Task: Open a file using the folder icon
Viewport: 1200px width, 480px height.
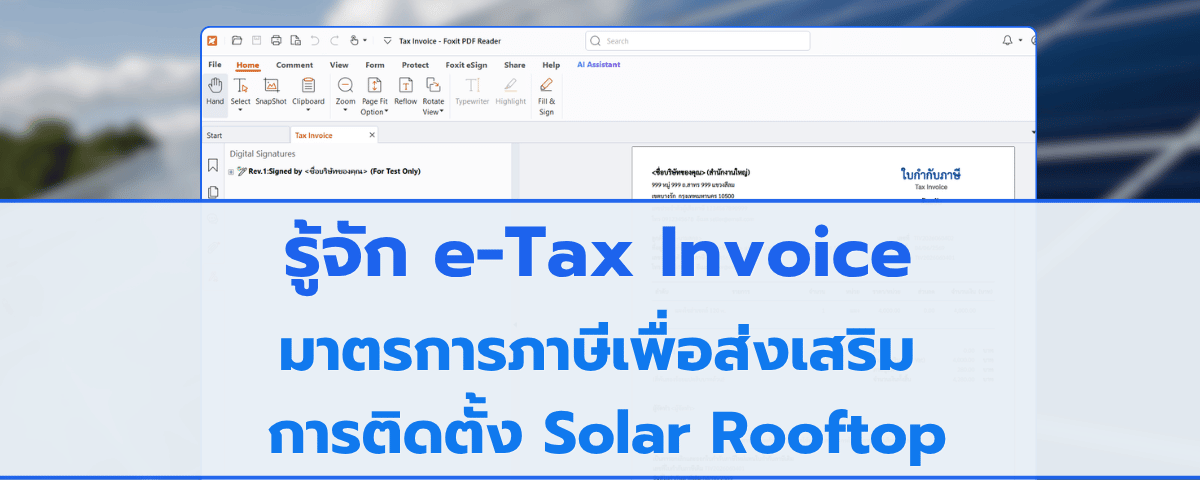Action: (237, 41)
